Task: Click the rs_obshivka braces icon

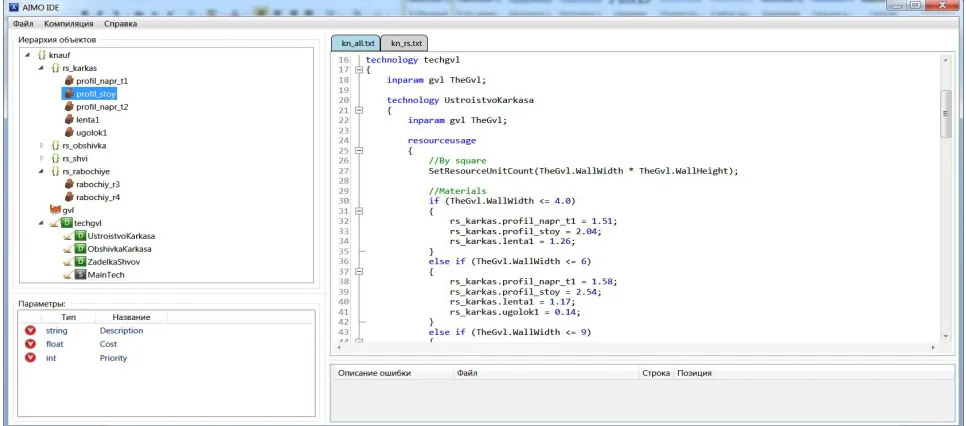Action: (x=55, y=145)
